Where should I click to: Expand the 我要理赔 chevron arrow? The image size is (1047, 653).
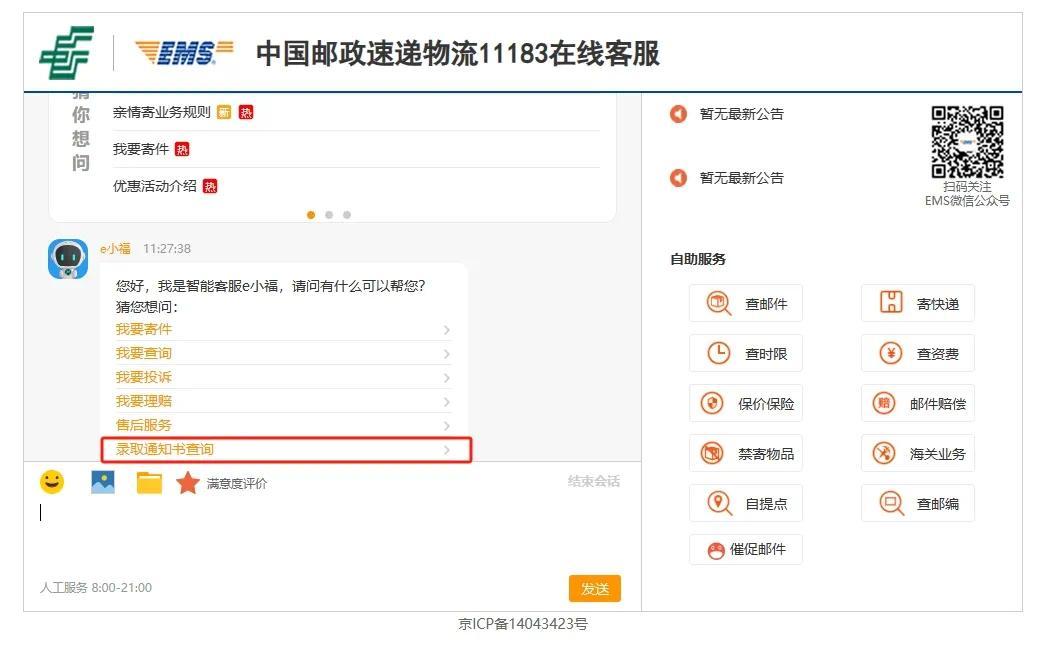(447, 402)
